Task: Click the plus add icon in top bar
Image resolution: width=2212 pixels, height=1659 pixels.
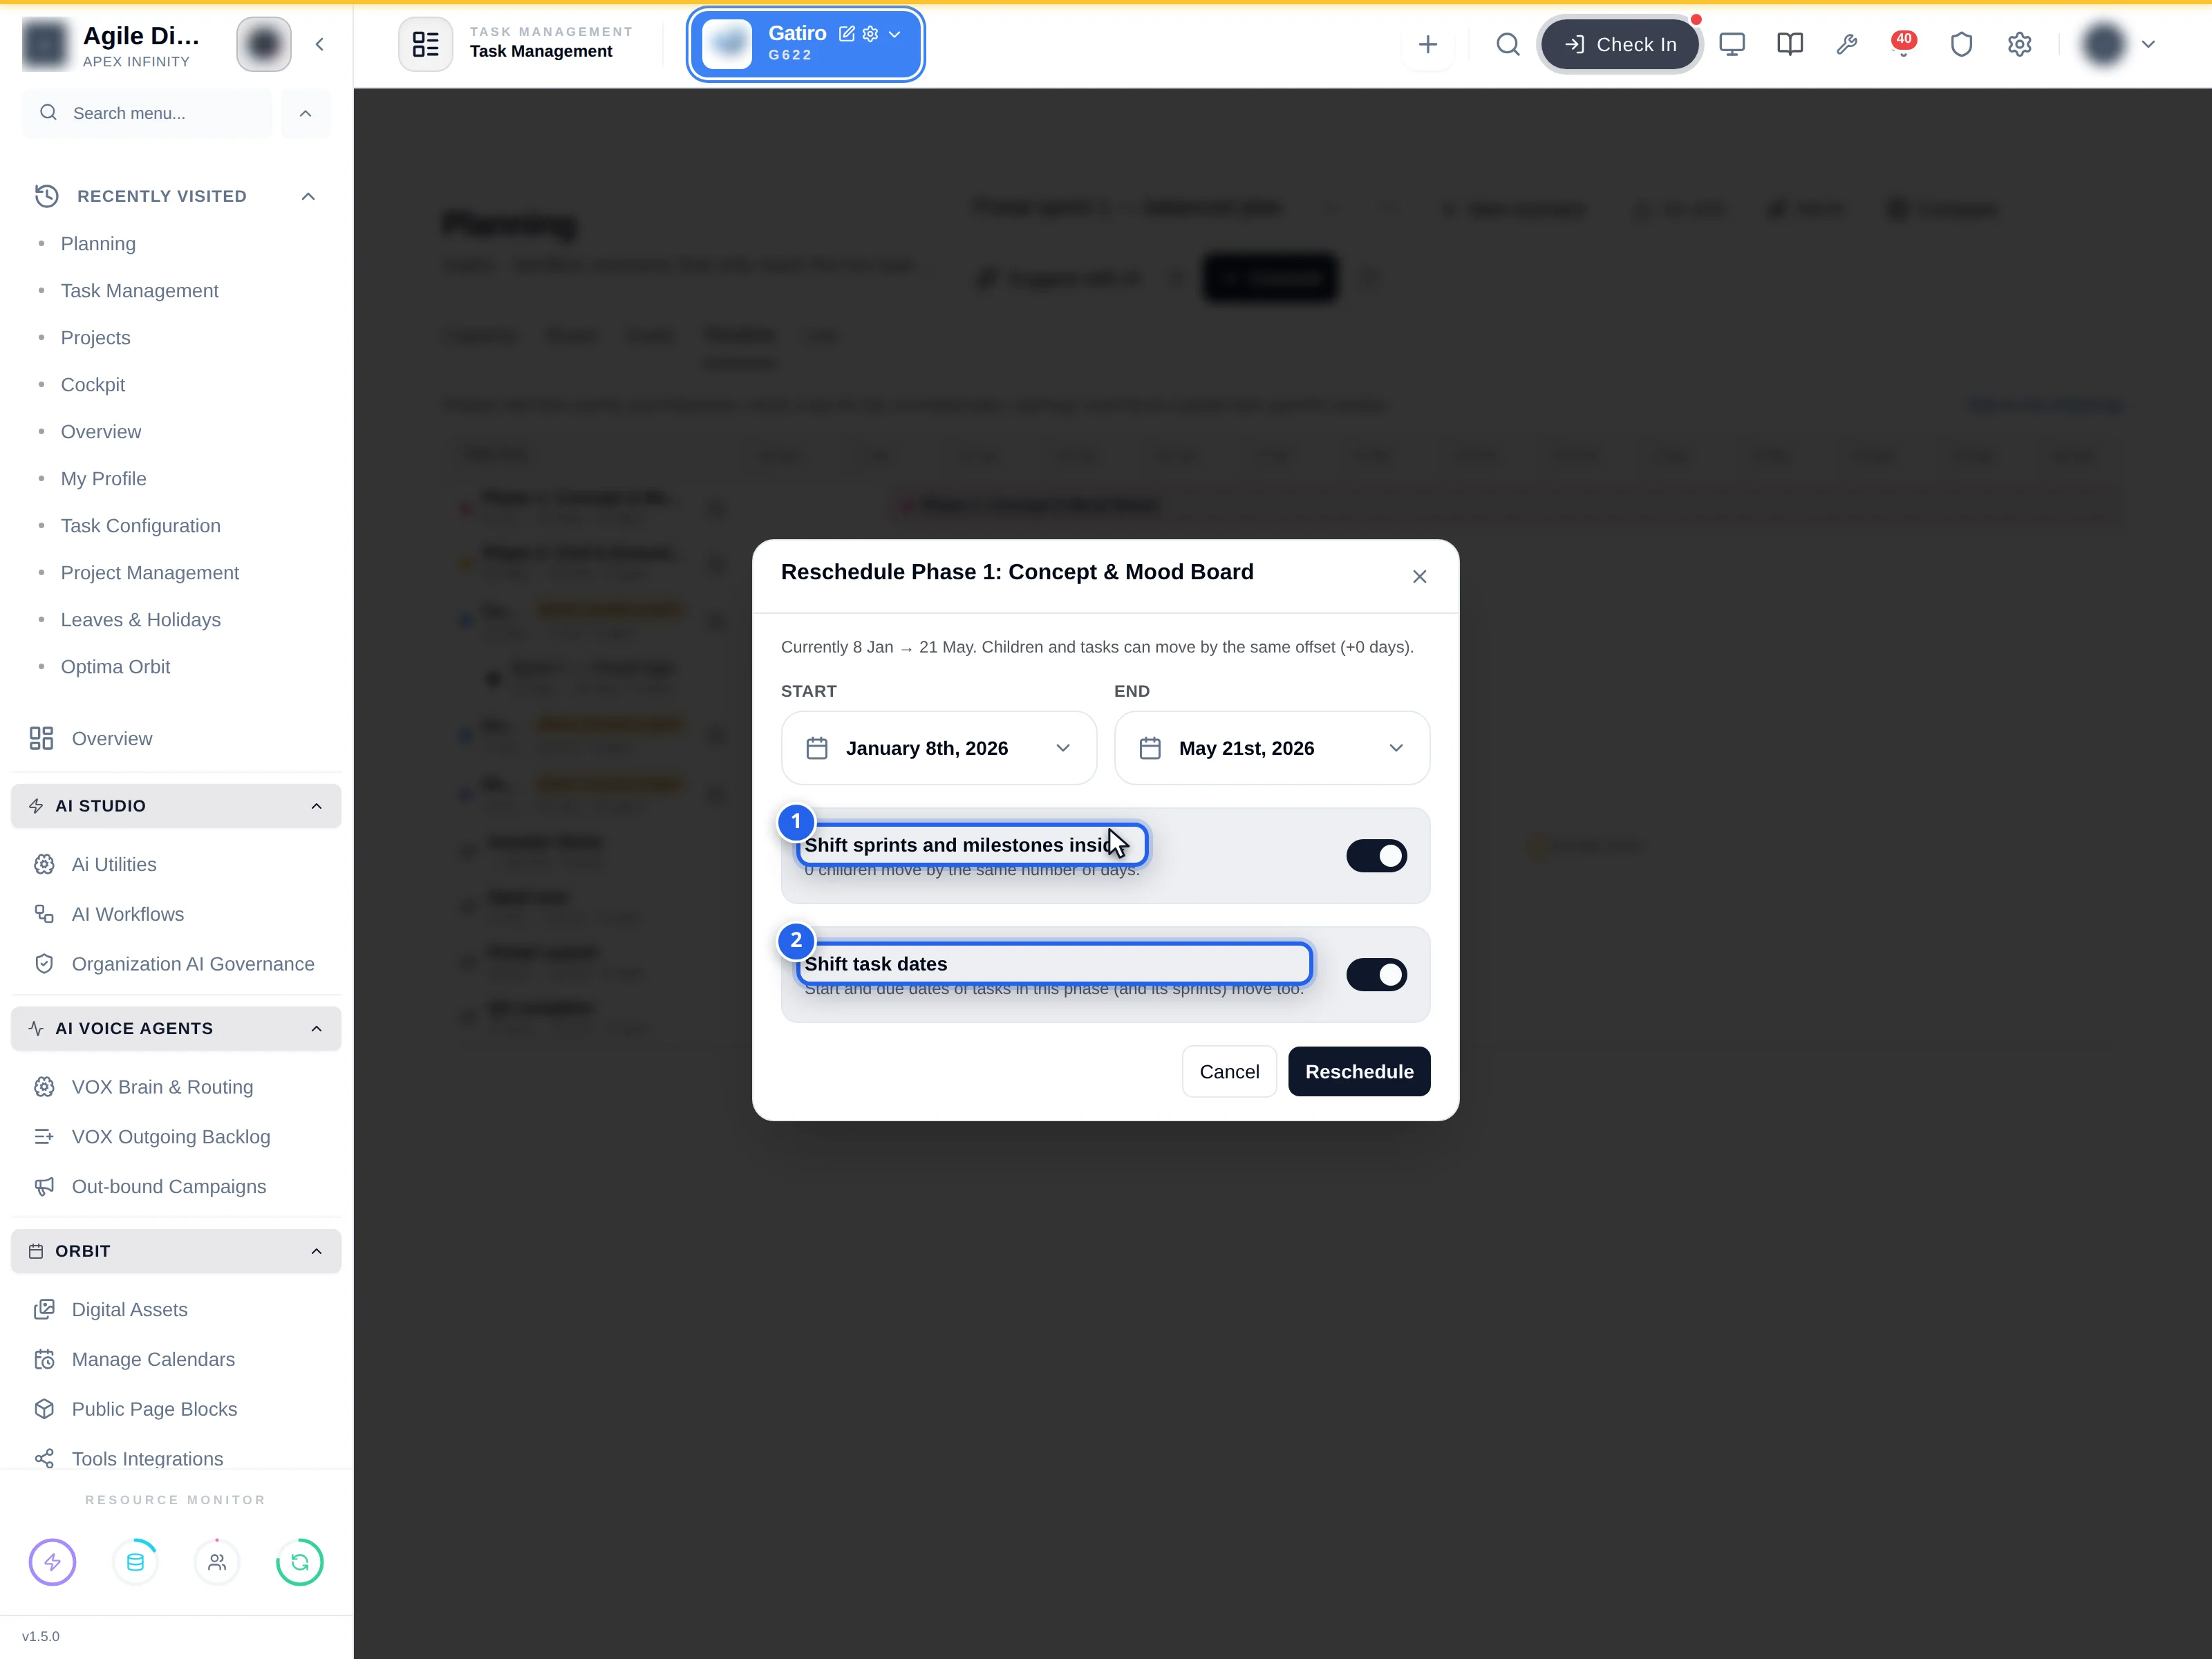Action: (1427, 44)
